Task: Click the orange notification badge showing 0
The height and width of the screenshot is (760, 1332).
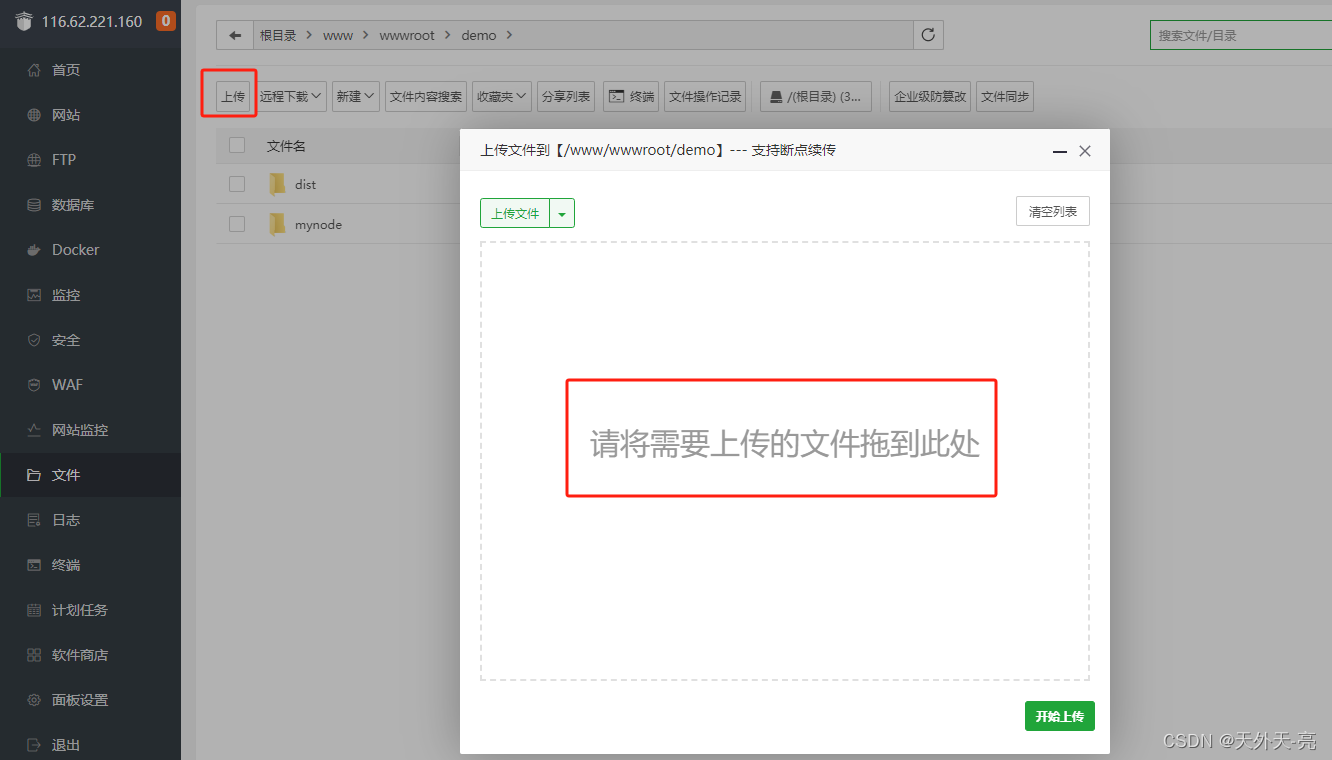Action: click(x=166, y=21)
